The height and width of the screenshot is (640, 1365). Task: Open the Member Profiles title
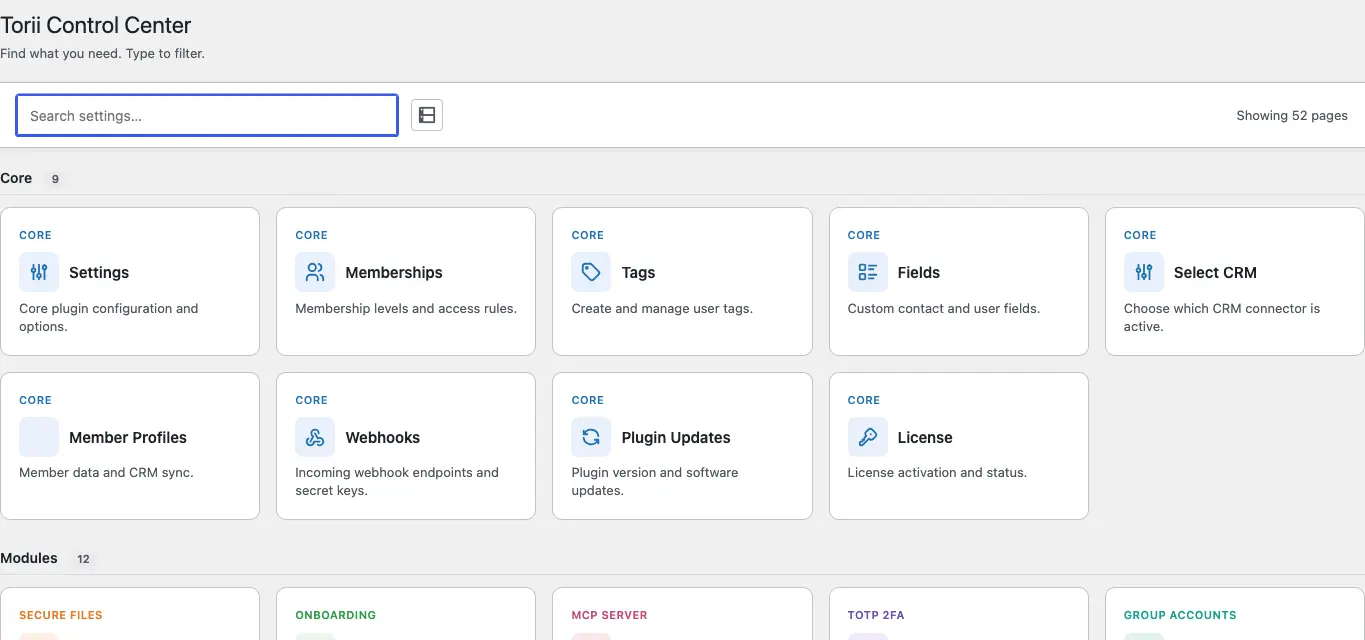coord(128,437)
